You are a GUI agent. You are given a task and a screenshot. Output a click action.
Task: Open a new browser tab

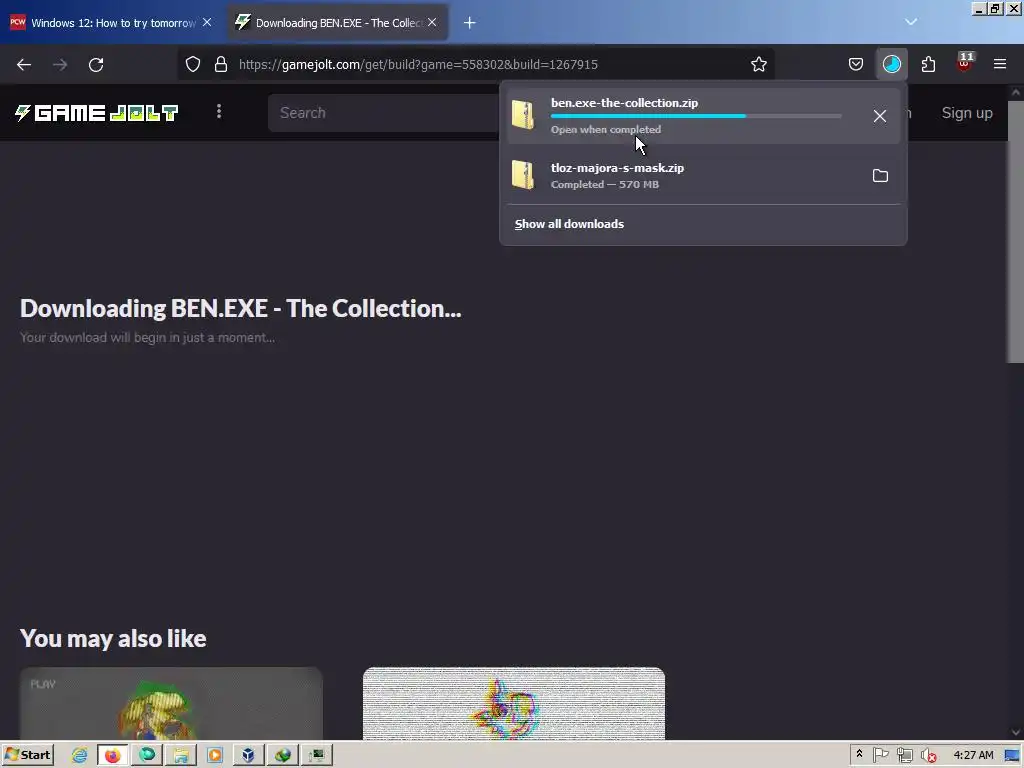coord(470,23)
